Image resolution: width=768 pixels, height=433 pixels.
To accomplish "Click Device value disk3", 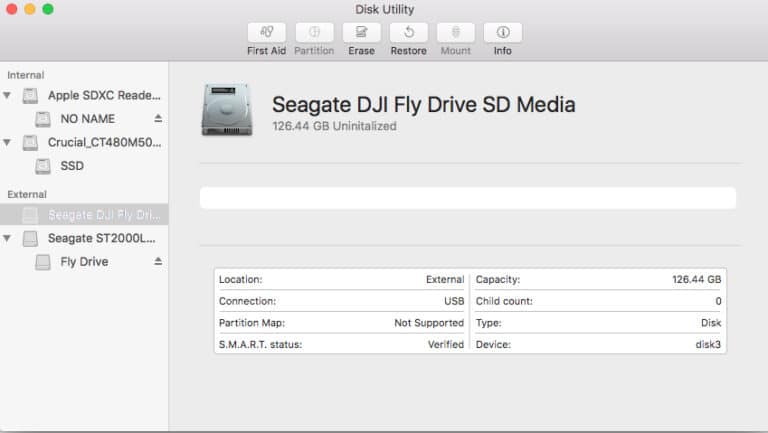I will tap(708, 344).
